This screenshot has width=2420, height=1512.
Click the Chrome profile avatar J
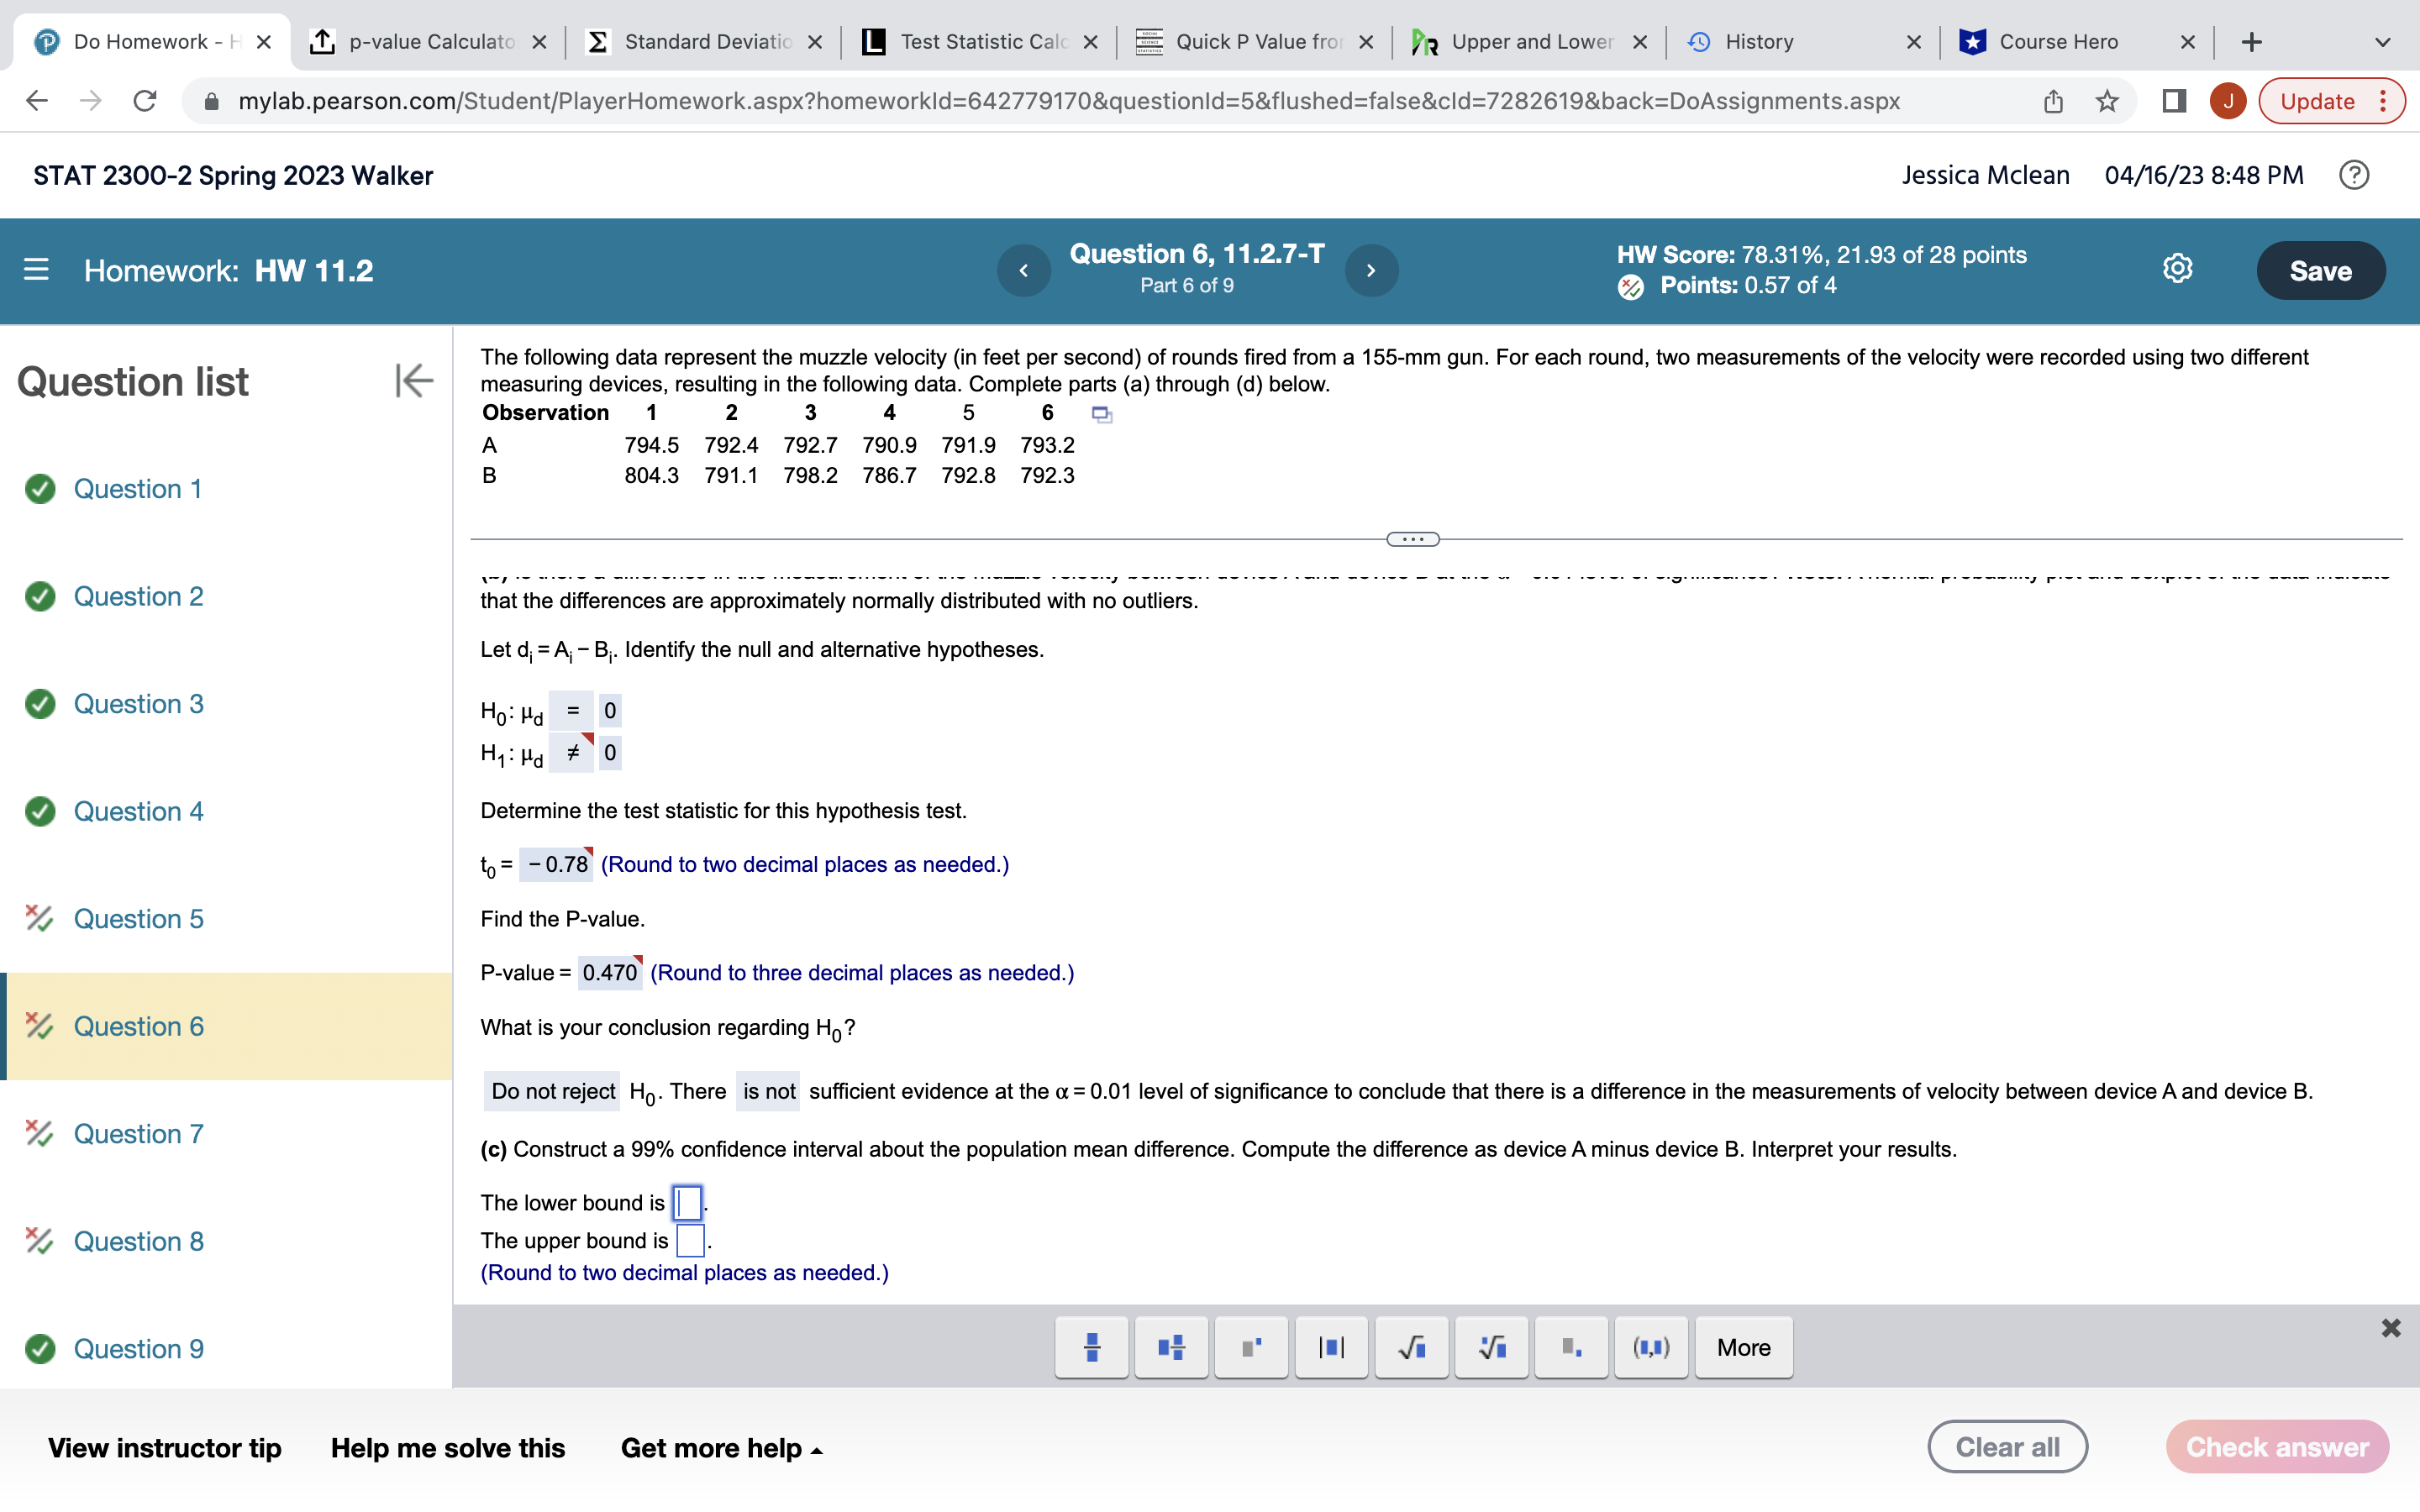(2228, 100)
